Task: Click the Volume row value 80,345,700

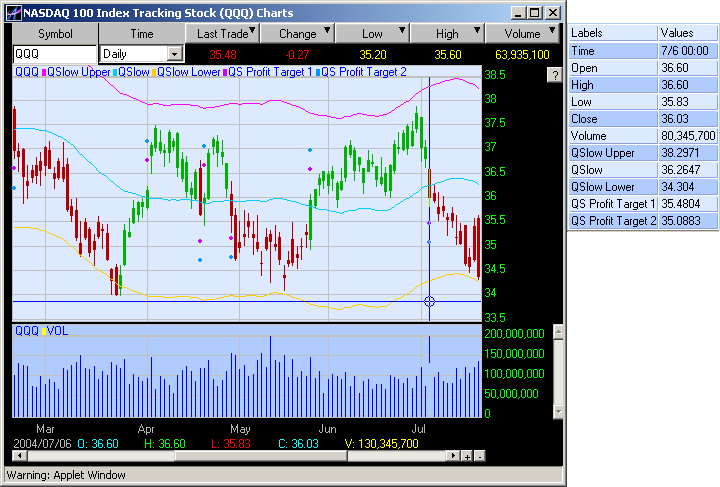Action: 688,136
